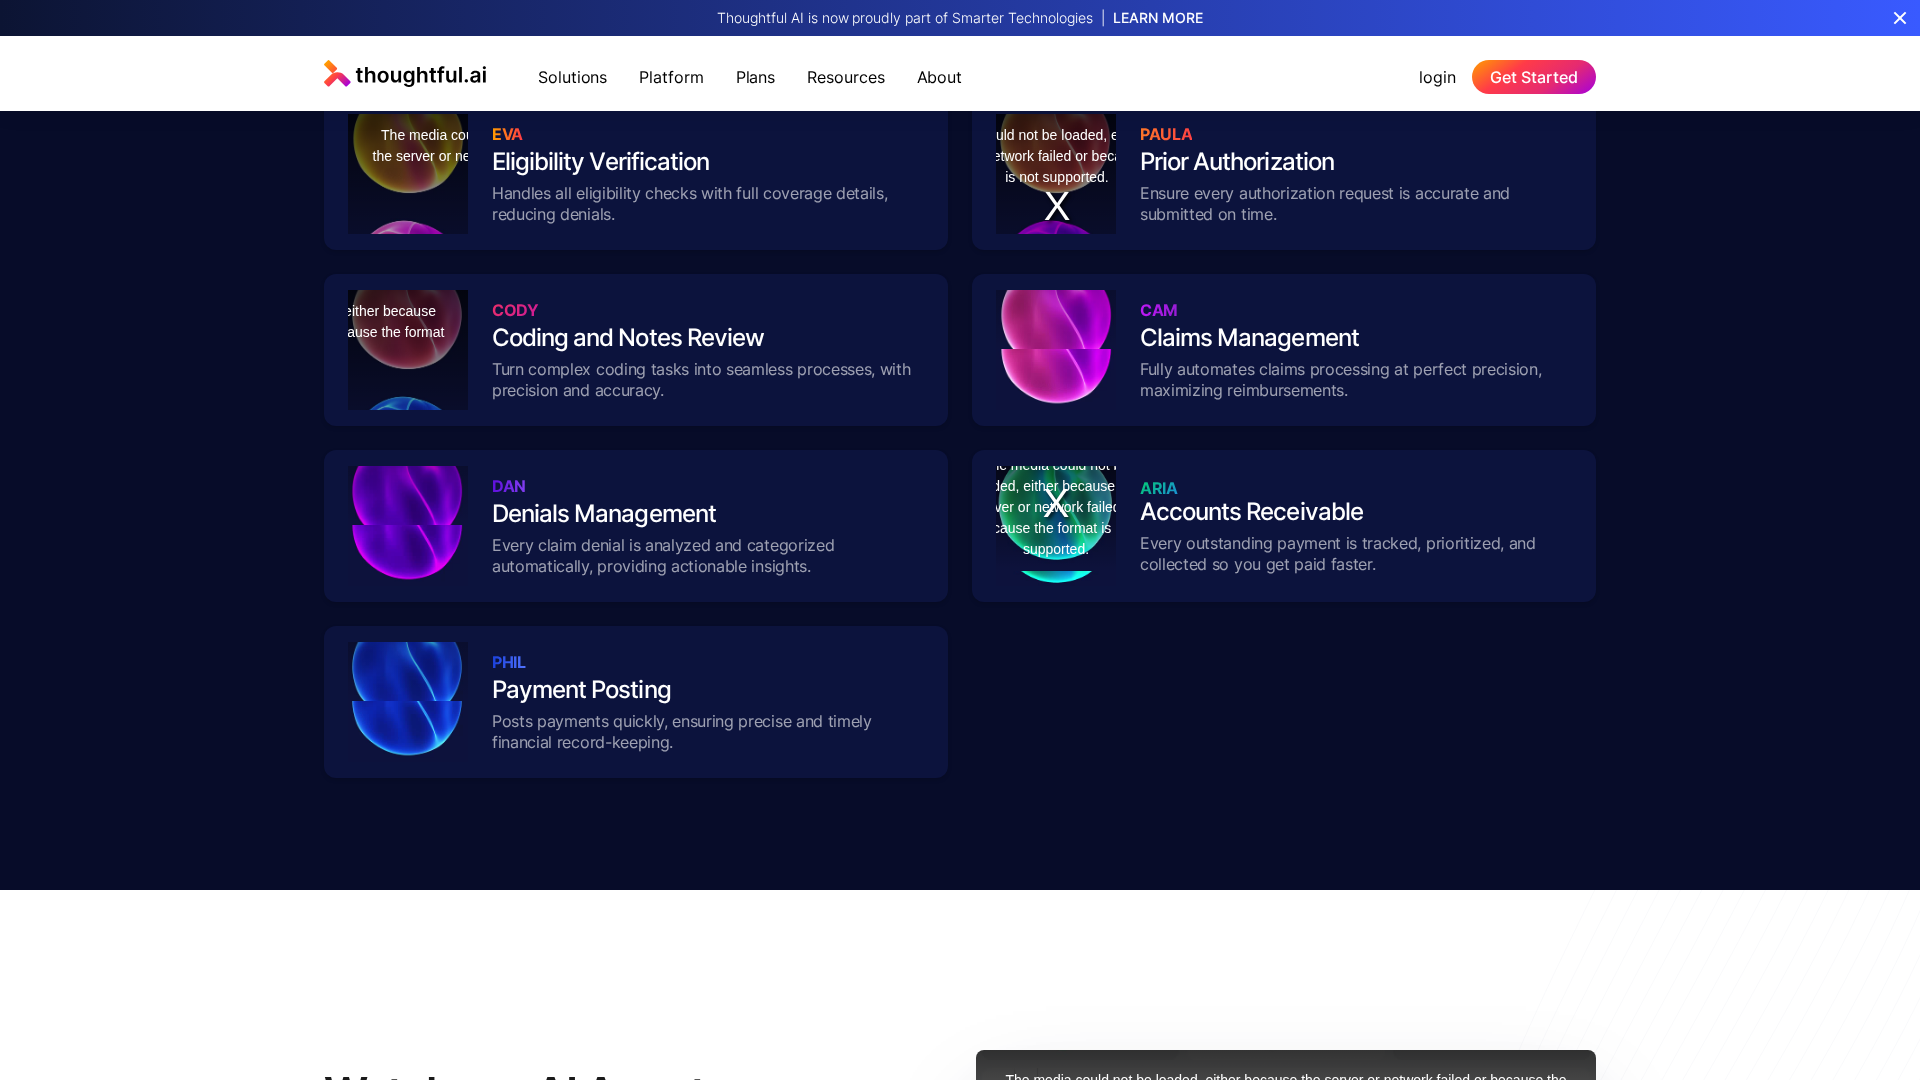Go to the Plans page
This screenshot has width=1920, height=1080.
(755, 77)
